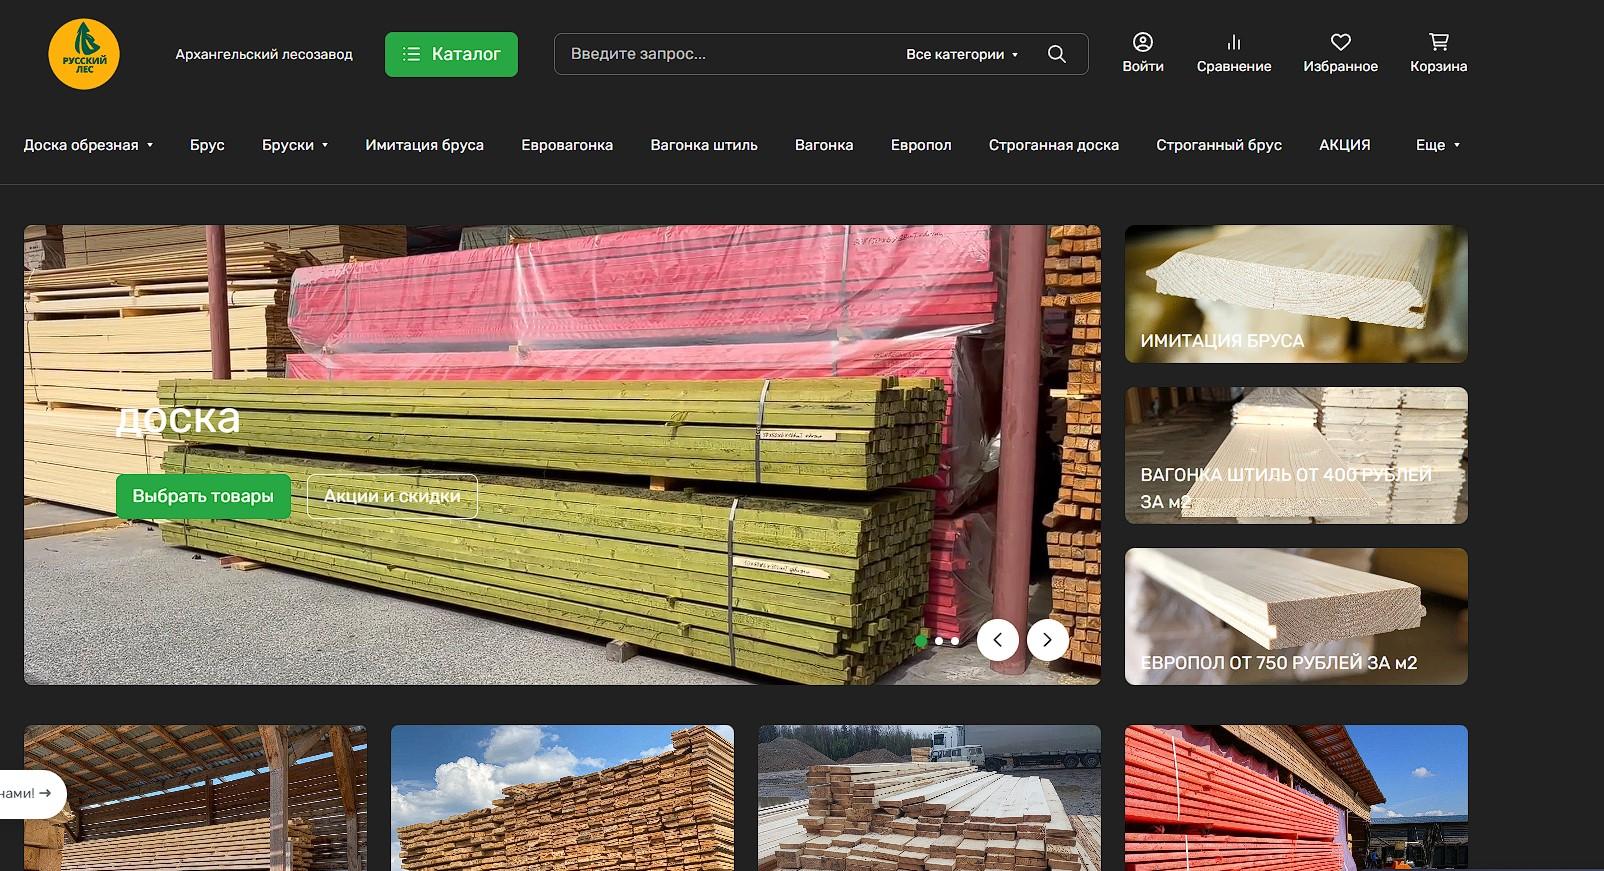Image resolution: width=1604 pixels, height=871 pixels.
Task: Open Сравнение comparison icon
Action: click(1234, 53)
